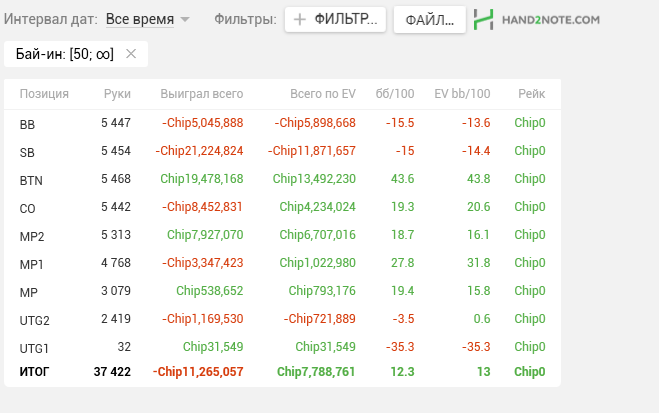The image size is (659, 413).
Task: Sort by the Выиграл всего column header
Action: point(202,94)
